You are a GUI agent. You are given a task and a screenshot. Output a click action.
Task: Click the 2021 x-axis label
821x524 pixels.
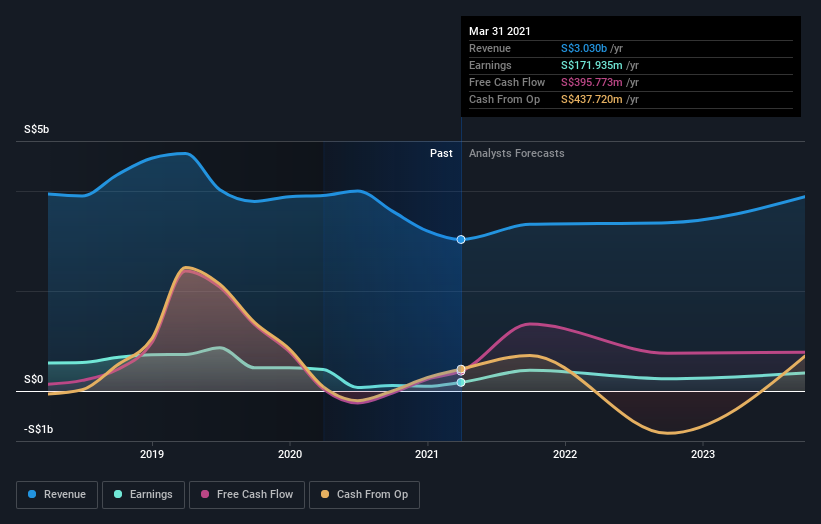427,454
